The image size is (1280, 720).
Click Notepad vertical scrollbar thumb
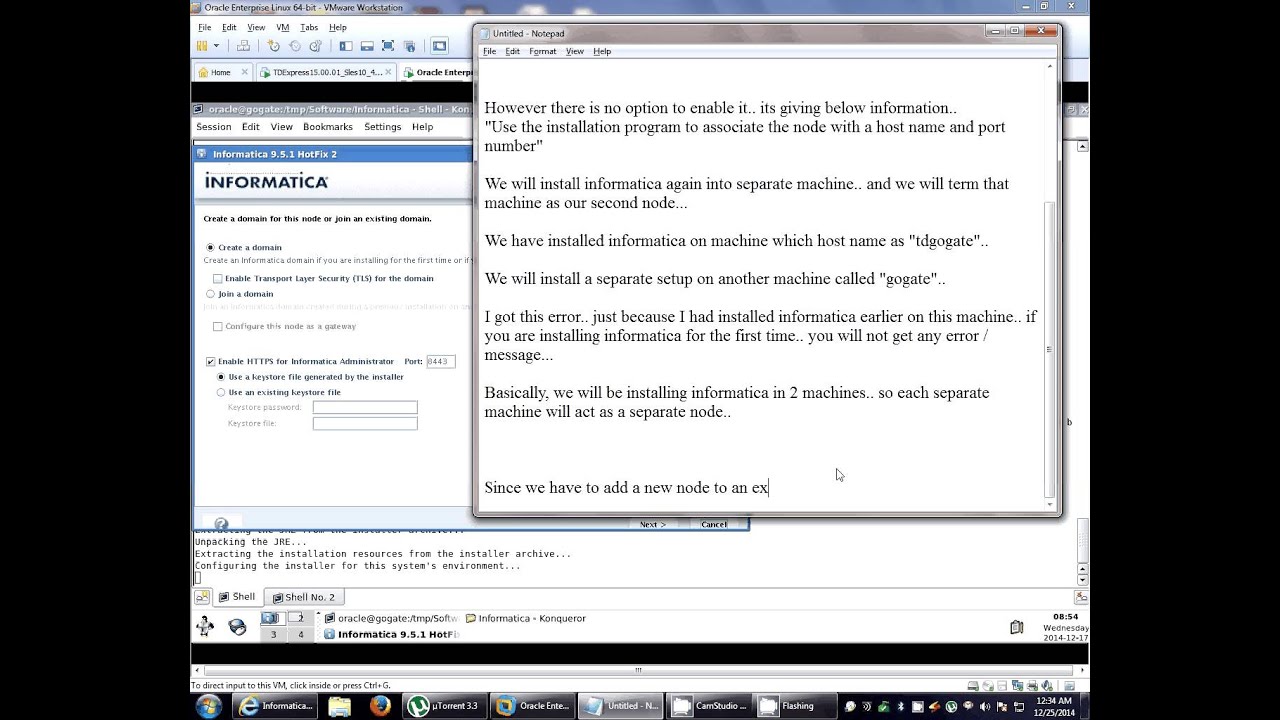pyautogui.click(x=1049, y=349)
